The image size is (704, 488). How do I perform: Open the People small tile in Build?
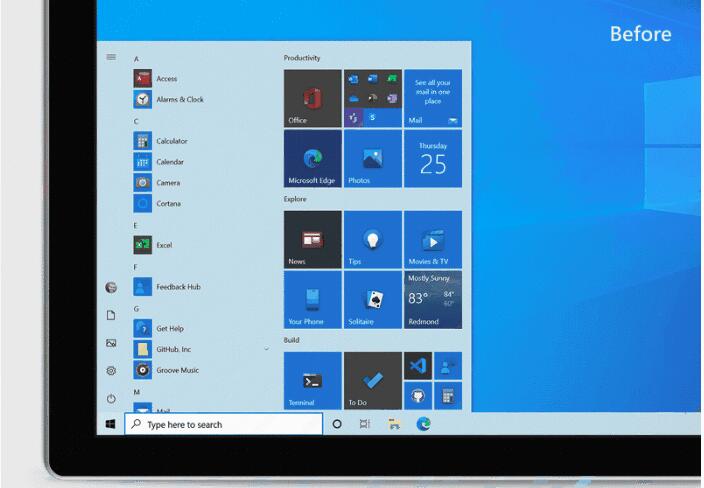pos(448,366)
